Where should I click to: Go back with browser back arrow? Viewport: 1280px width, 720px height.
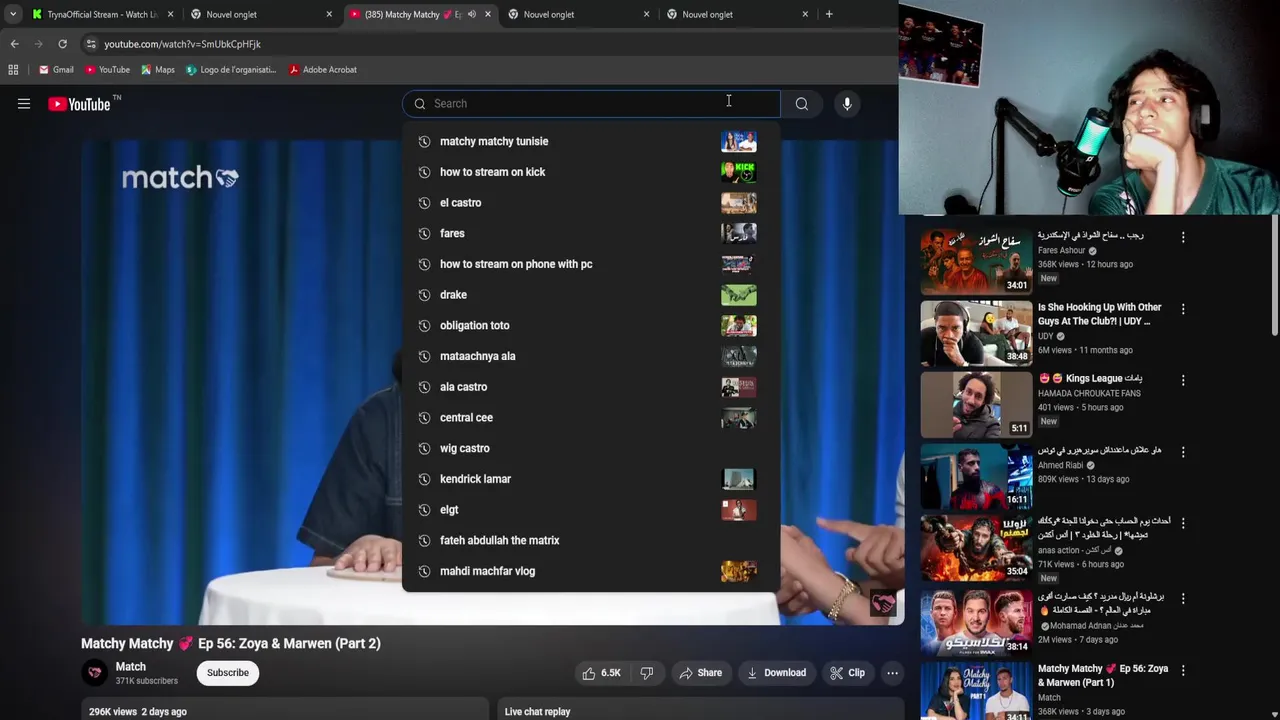tap(14, 44)
